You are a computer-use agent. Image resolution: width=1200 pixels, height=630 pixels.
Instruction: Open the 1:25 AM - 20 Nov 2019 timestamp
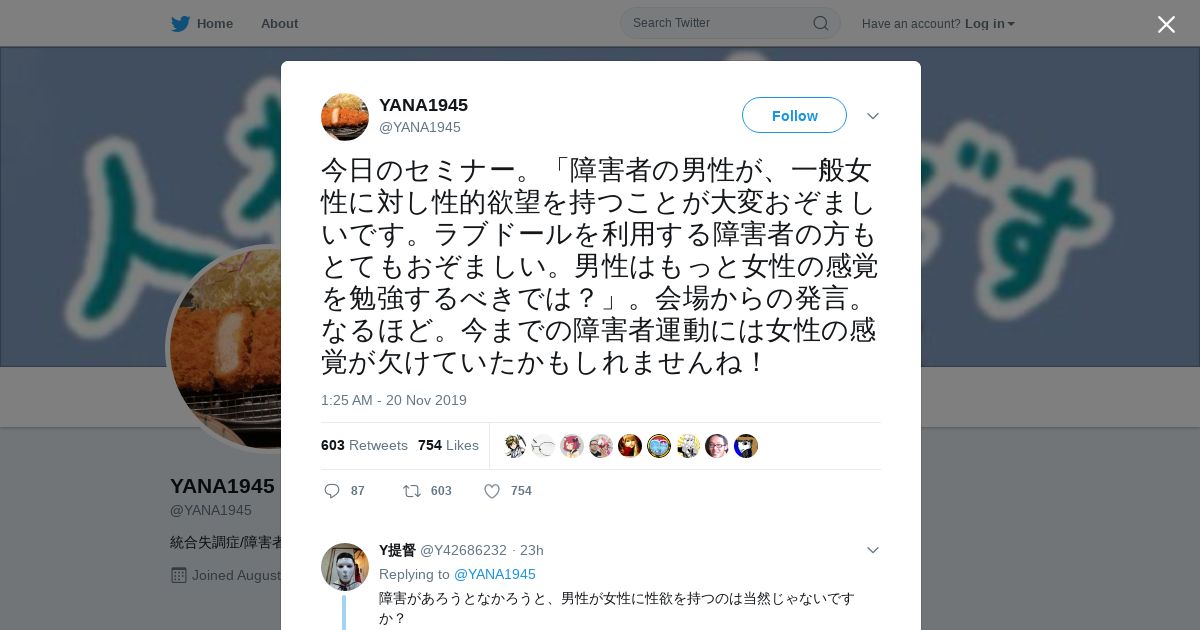point(394,400)
